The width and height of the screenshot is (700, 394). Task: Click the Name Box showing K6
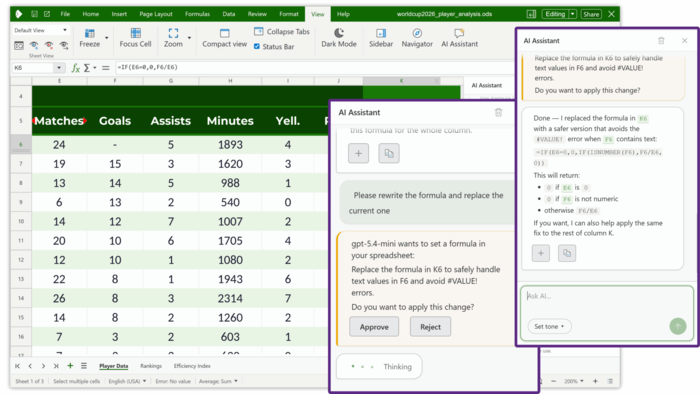[34, 68]
